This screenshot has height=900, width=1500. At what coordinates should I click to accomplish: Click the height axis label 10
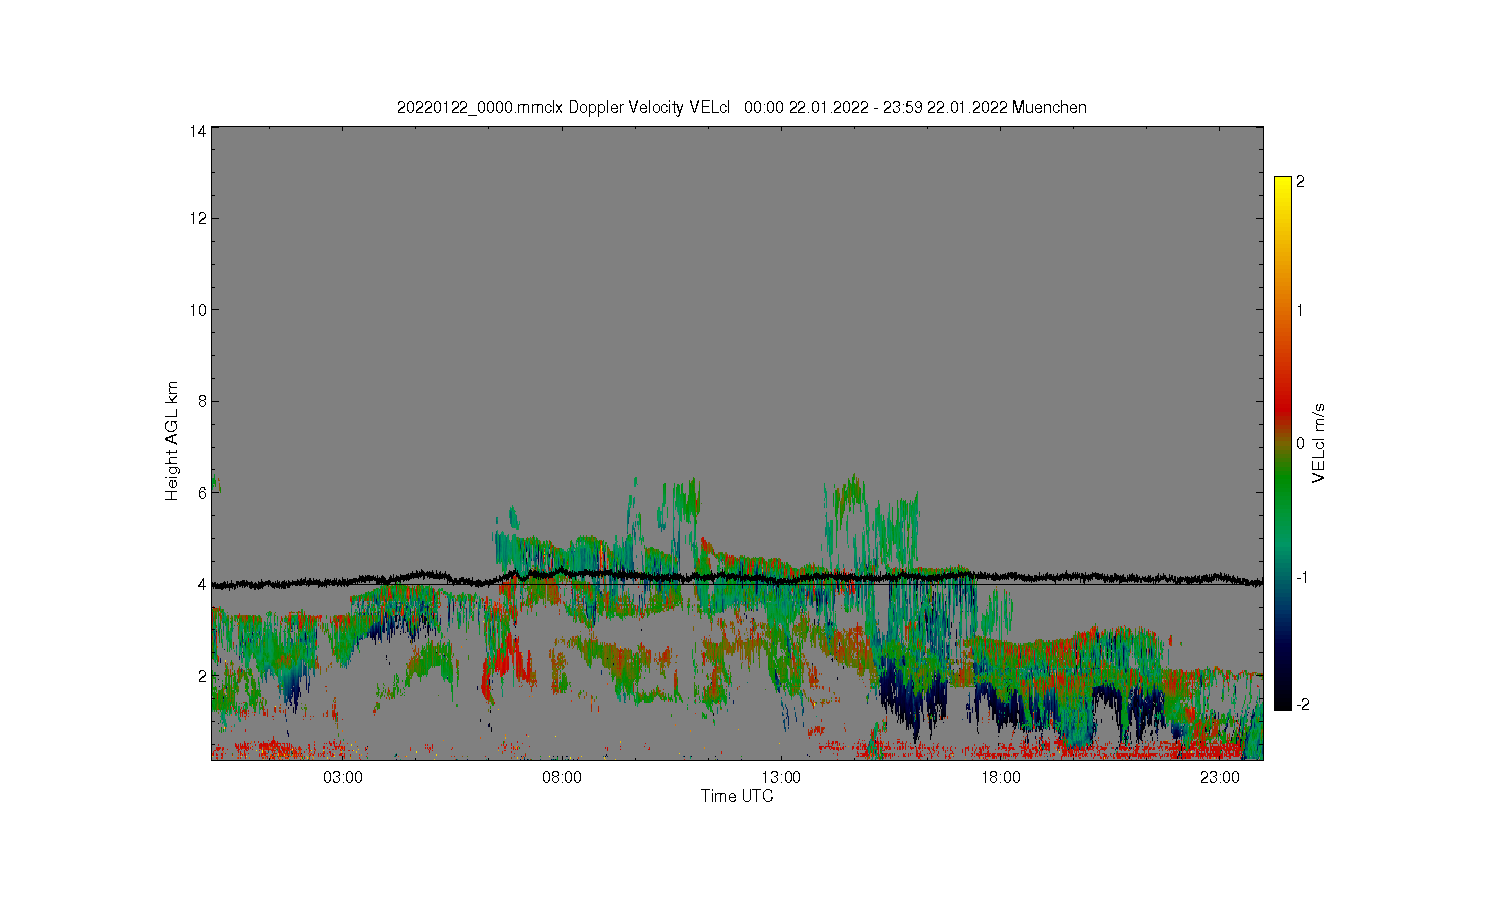(199, 310)
